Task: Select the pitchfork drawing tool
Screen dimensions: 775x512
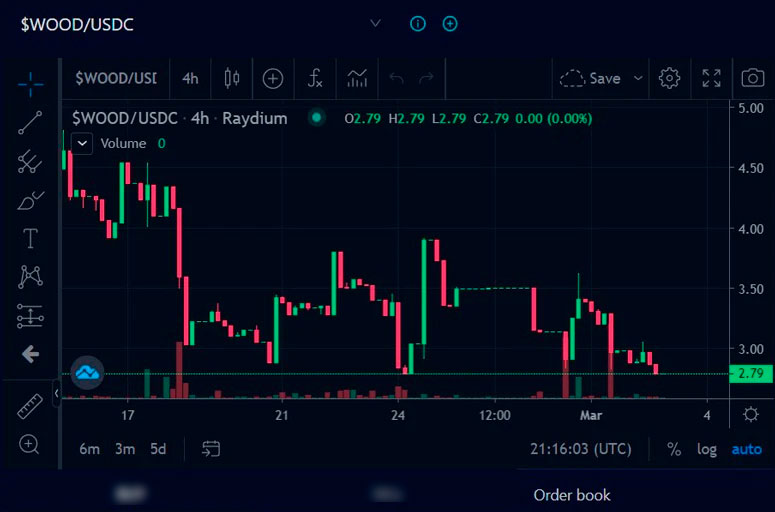Action: click(30, 161)
